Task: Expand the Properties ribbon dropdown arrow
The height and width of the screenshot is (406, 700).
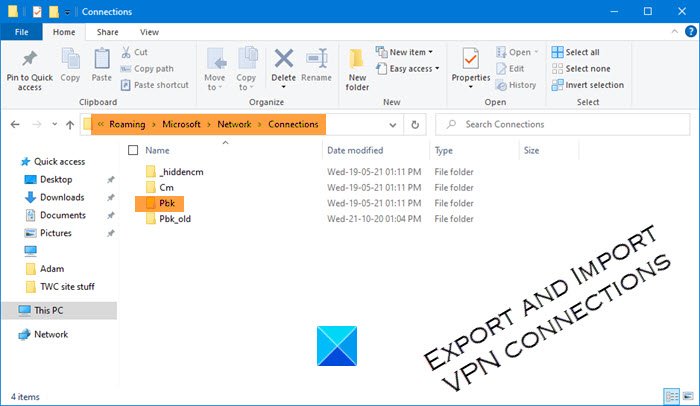Action: pyautogui.click(x=471, y=87)
